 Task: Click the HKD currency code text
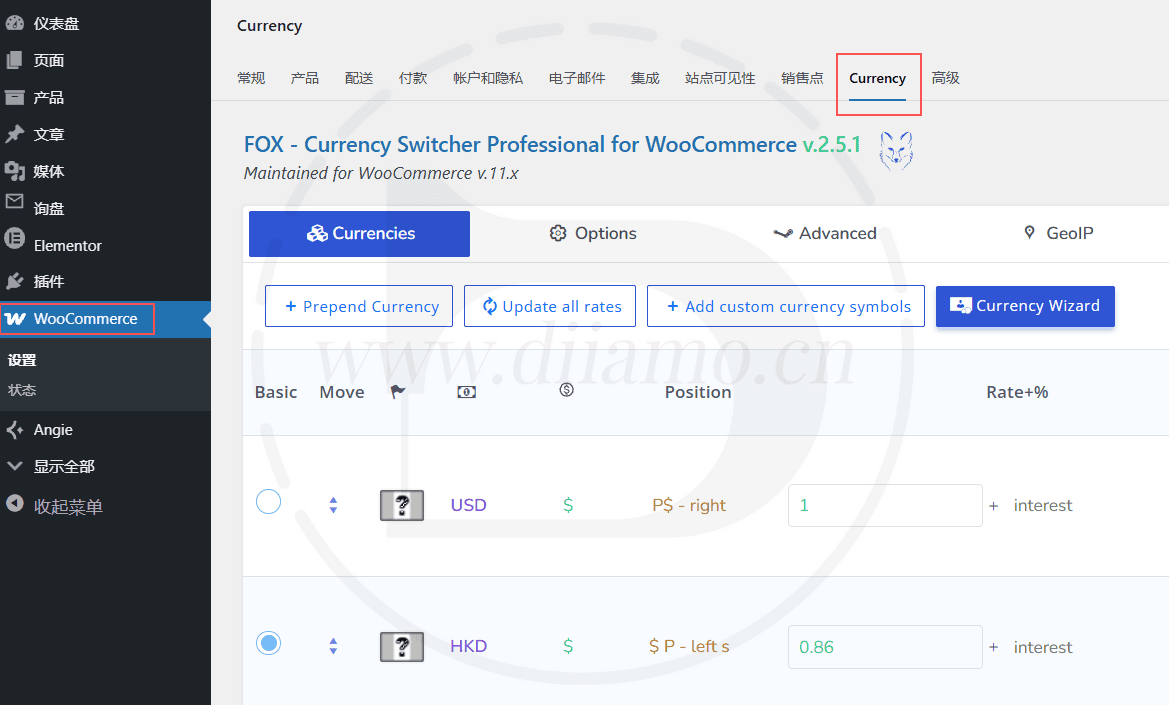468,646
